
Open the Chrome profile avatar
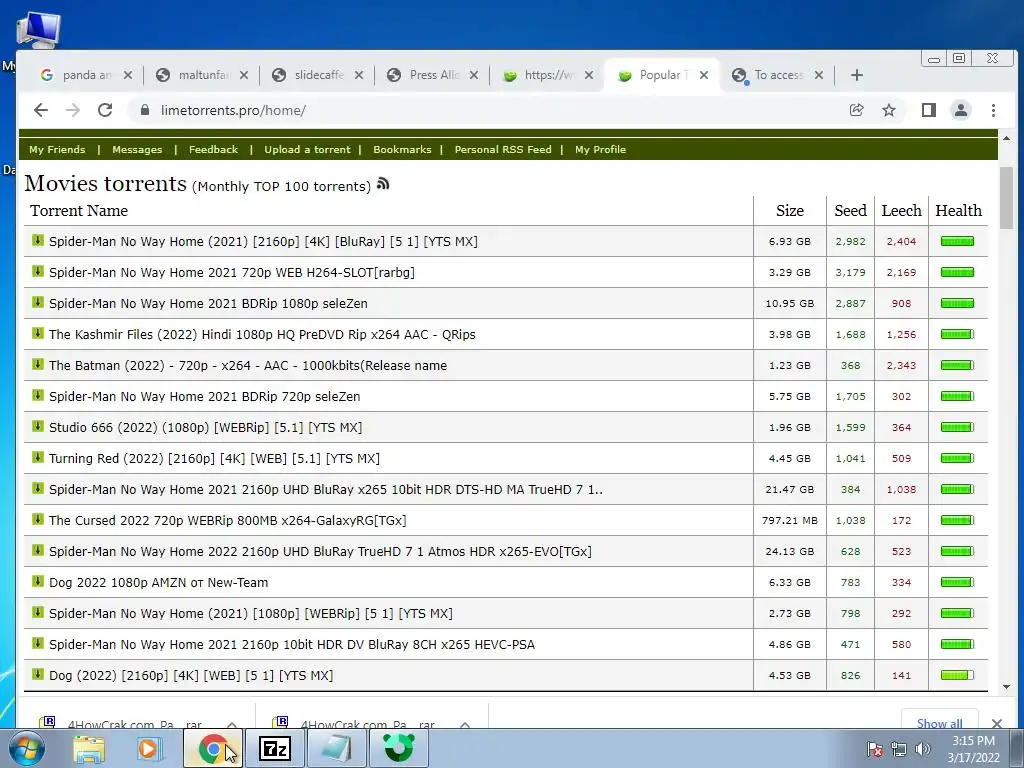point(961,110)
